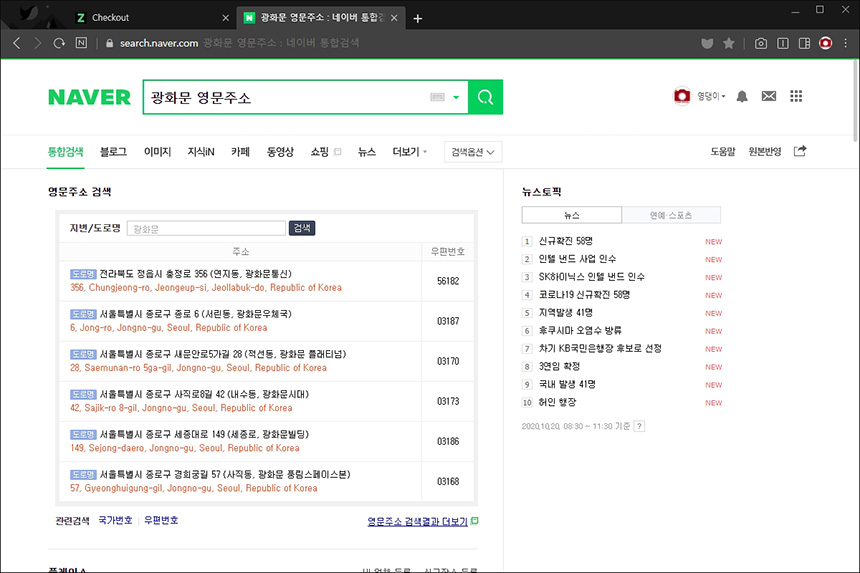
Task: Click the NAVER logo
Action: pyautogui.click(x=89, y=97)
